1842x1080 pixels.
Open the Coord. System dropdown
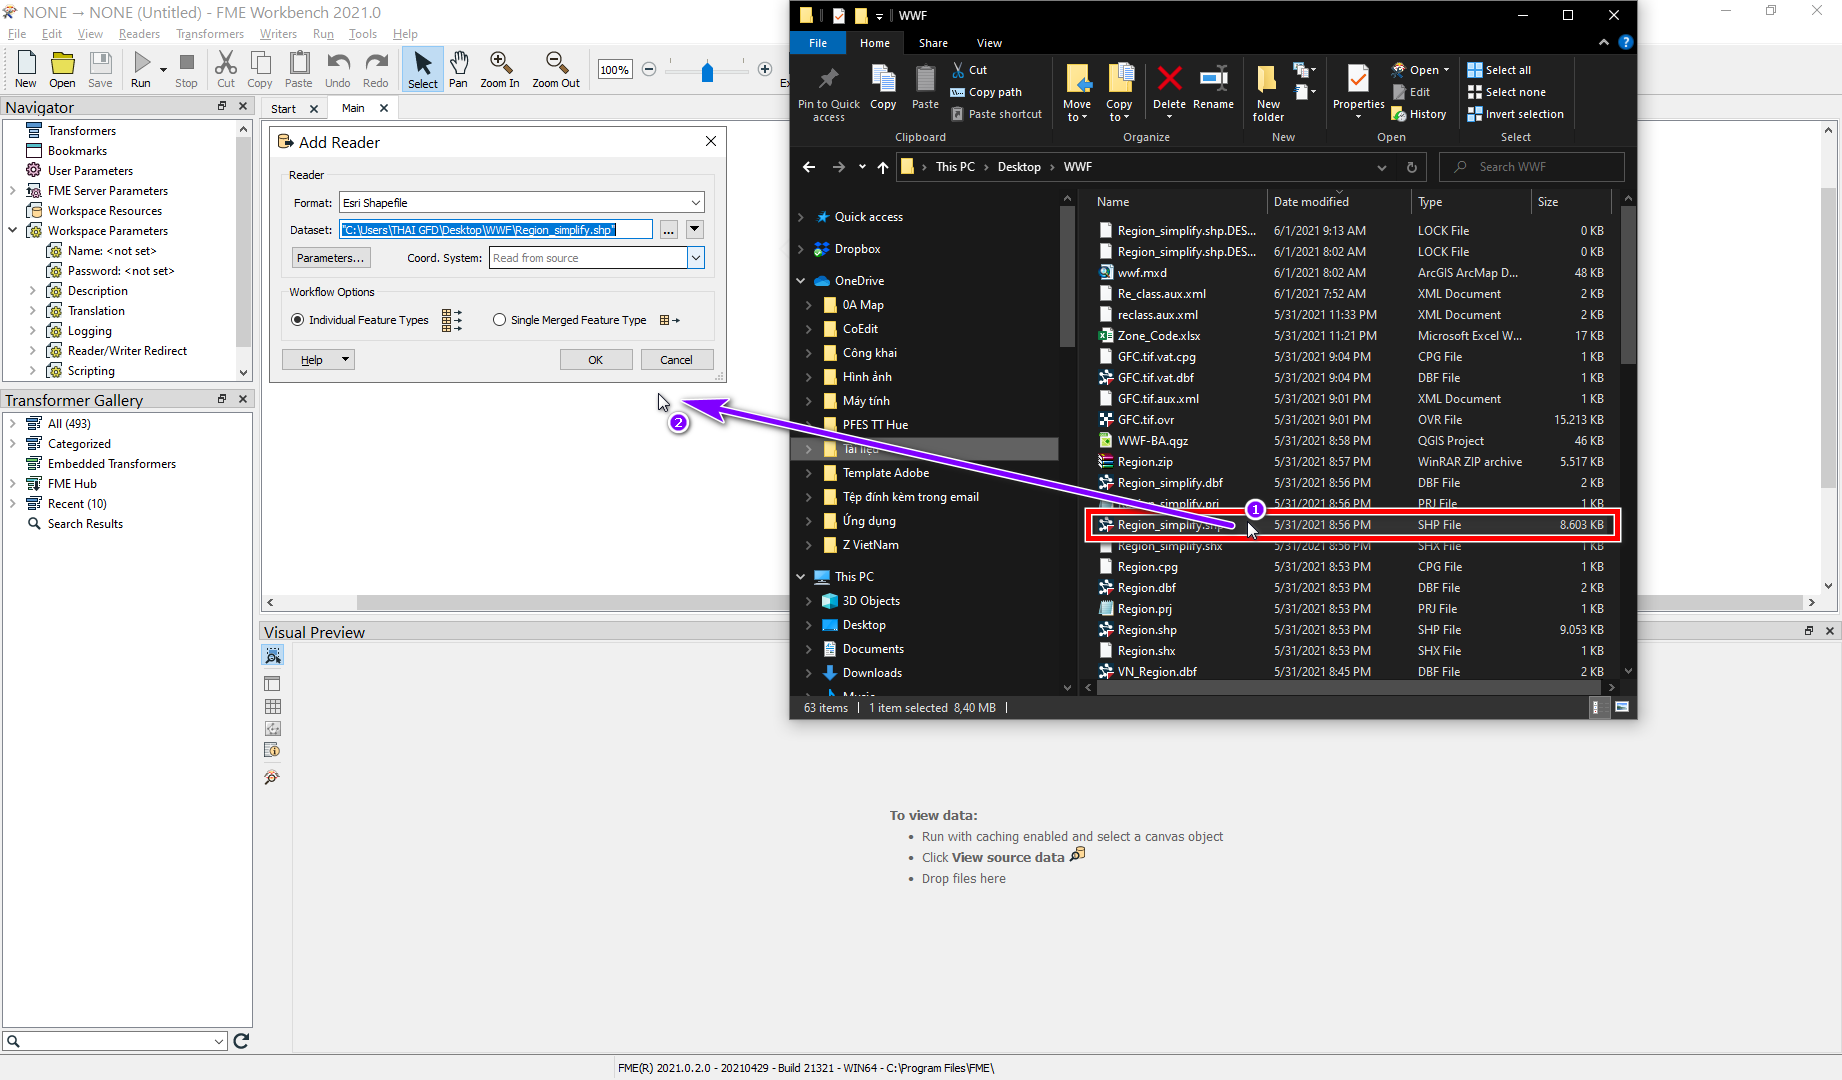(696, 258)
